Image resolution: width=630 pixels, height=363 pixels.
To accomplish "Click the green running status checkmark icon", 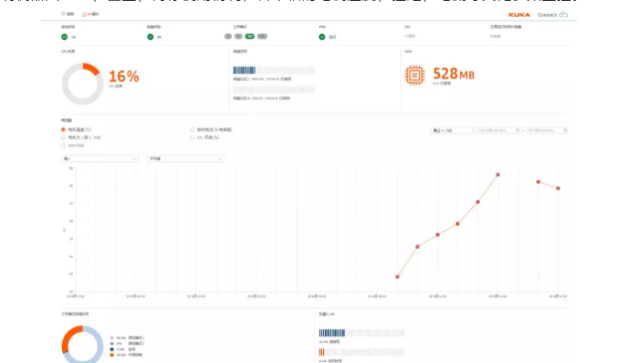I will click(322, 37).
